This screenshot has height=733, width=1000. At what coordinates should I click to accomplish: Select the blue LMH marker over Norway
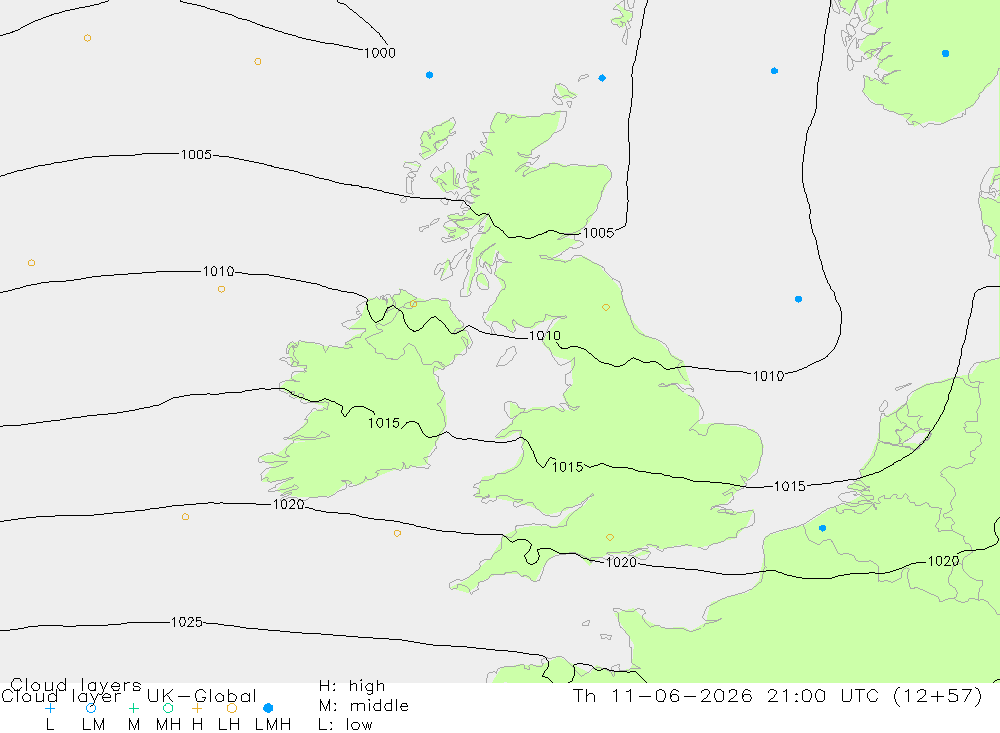(945, 54)
